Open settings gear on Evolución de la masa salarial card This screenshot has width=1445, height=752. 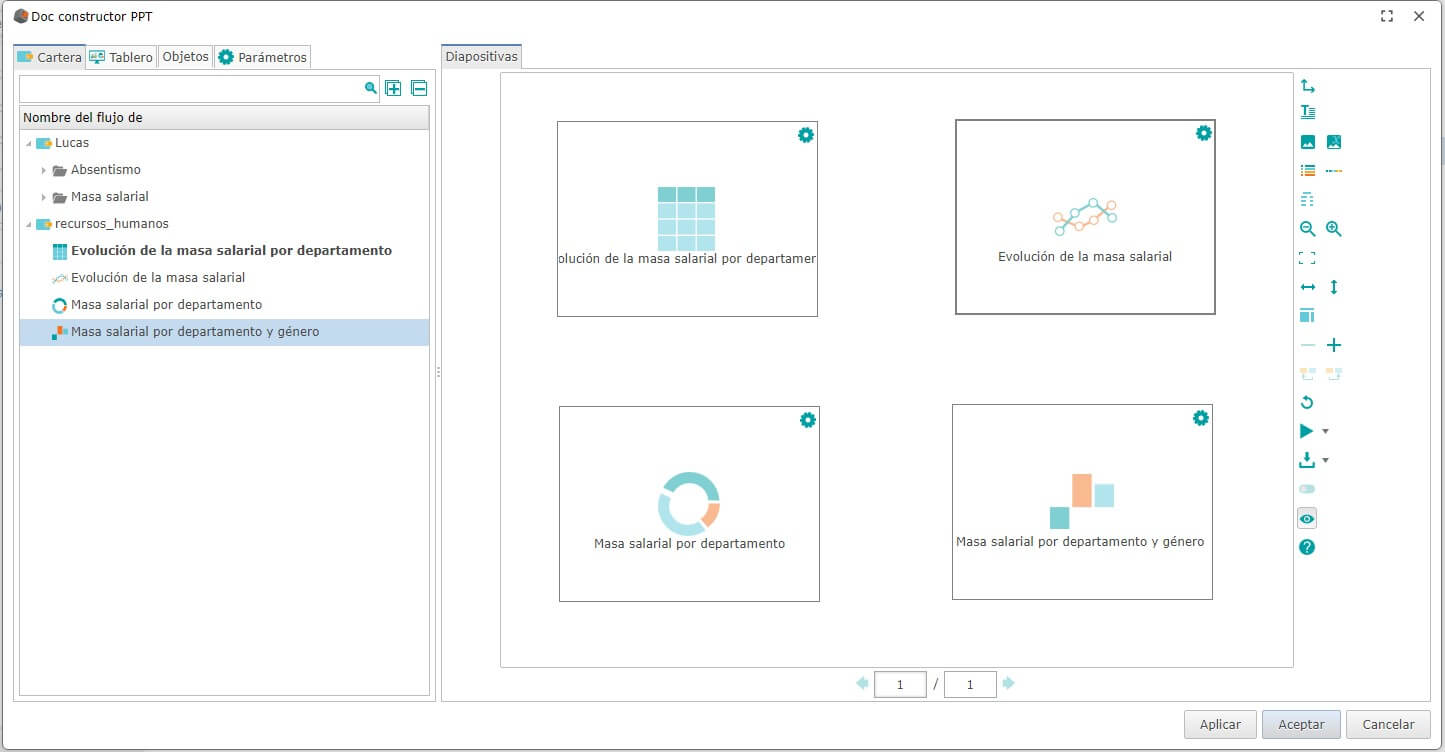click(1204, 133)
